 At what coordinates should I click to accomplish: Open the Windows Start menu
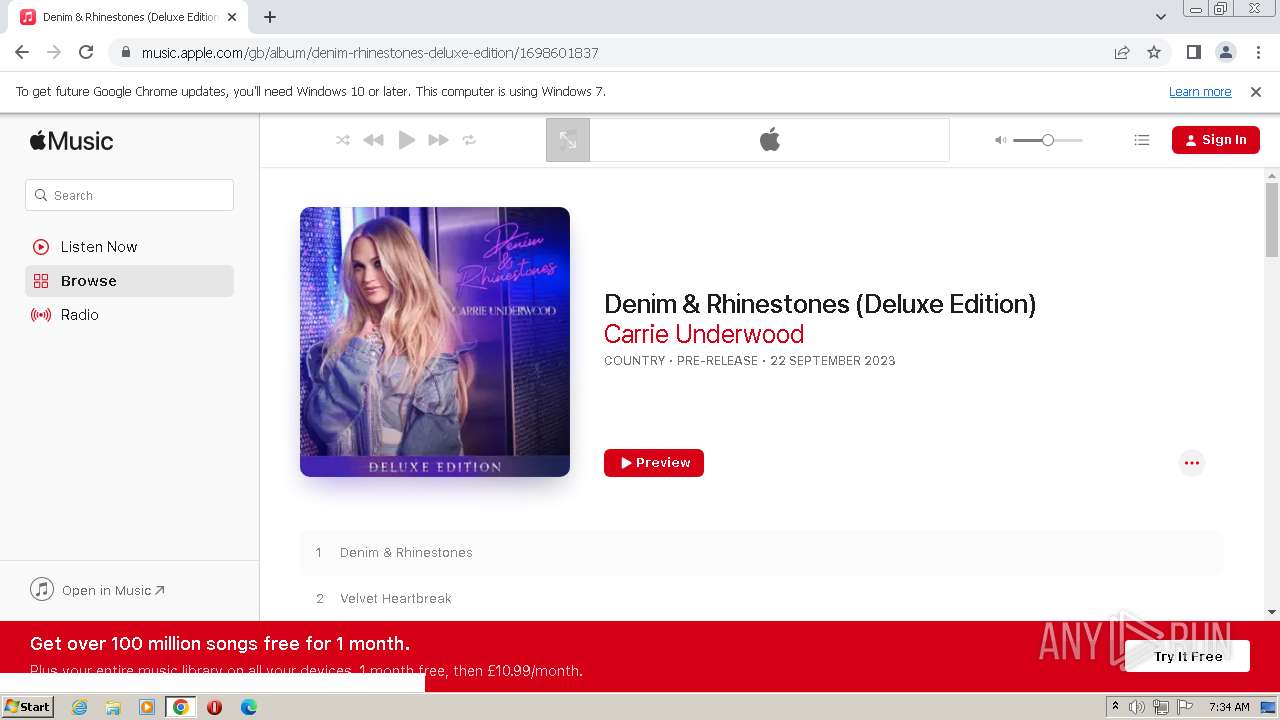tap(27, 707)
